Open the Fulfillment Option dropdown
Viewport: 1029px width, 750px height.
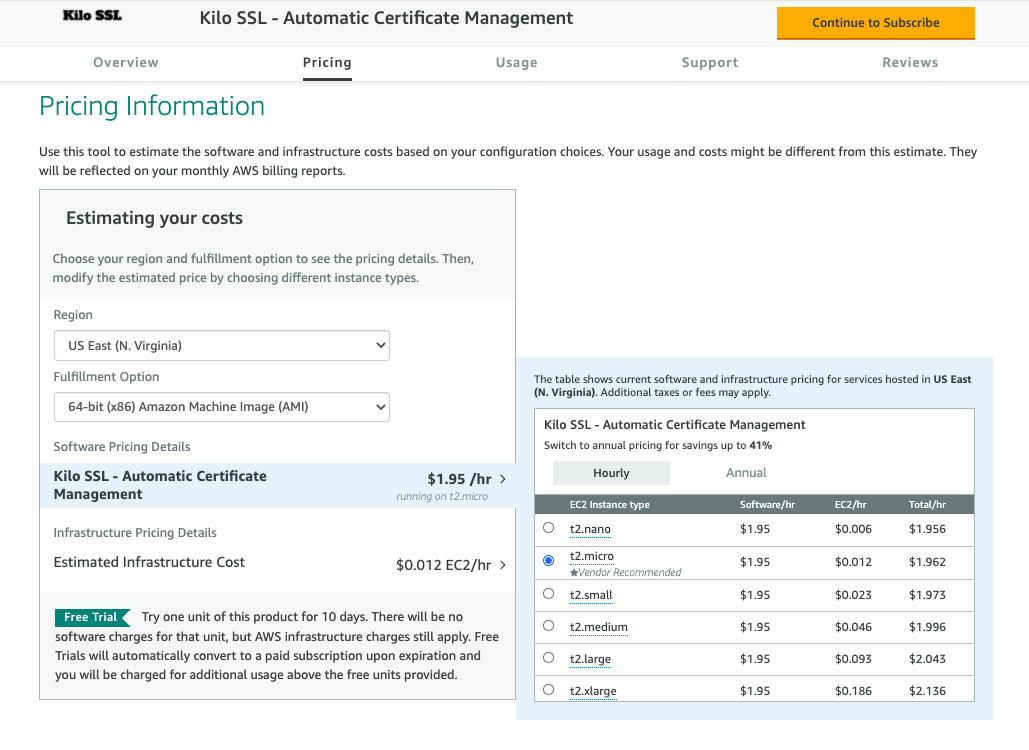pos(221,407)
